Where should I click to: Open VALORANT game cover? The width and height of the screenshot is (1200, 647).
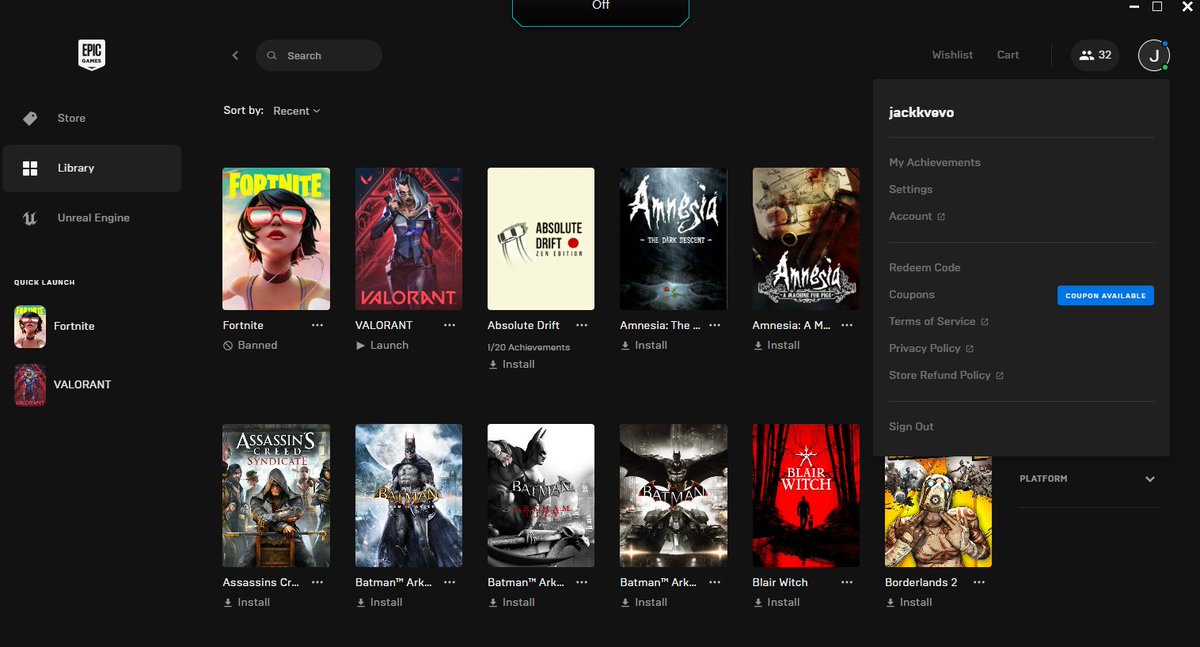[x=409, y=239]
